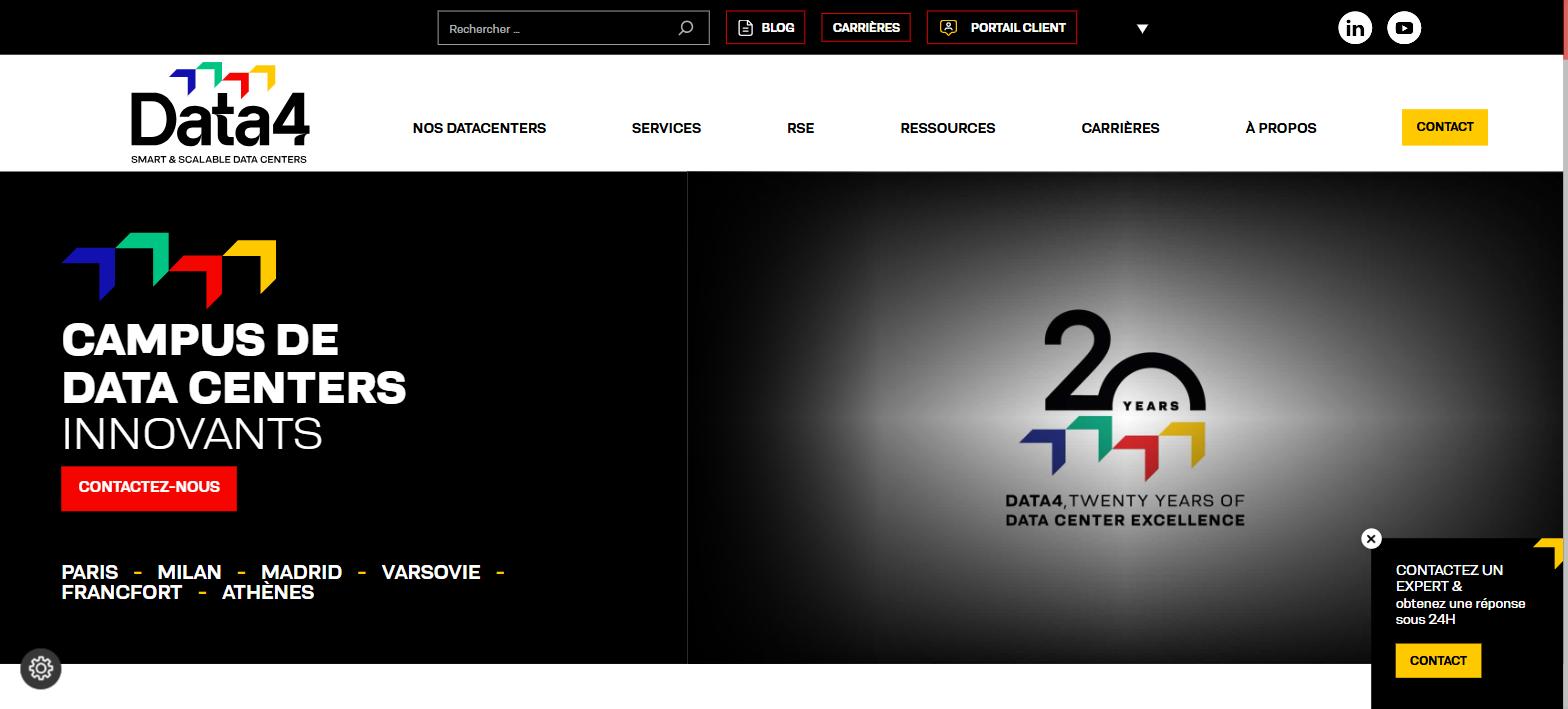Open the language dropdown arrow

click(x=1142, y=29)
